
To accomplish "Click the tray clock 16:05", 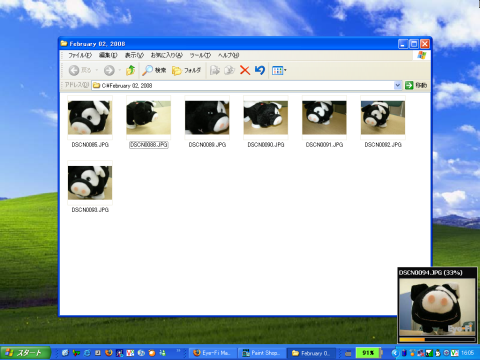I will click(x=468, y=353).
